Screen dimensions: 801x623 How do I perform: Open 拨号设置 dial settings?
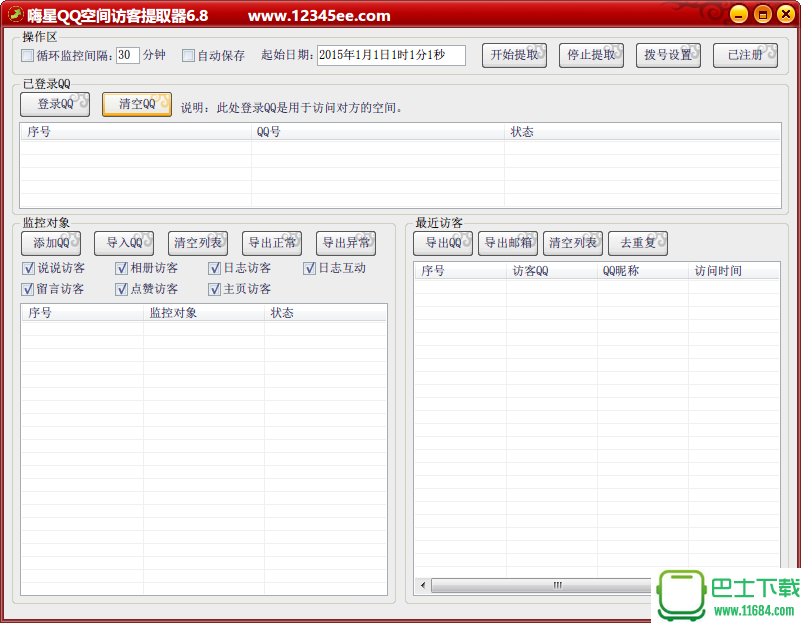coord(668,55)
